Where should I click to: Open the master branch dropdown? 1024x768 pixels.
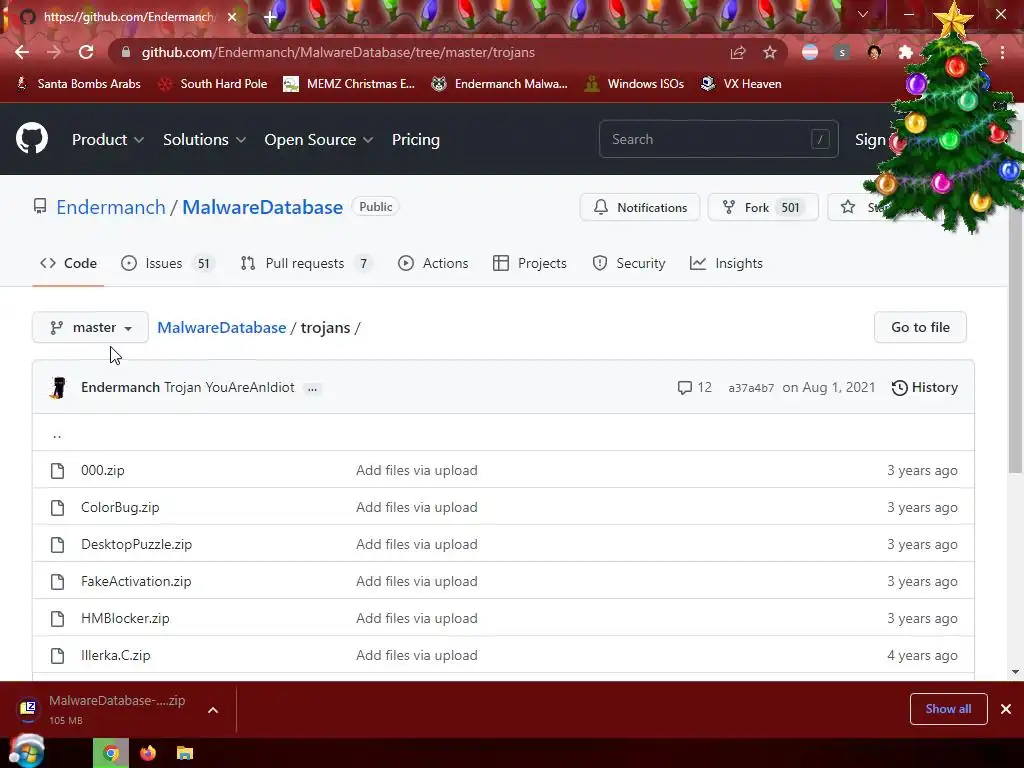[x=90, y=327]
